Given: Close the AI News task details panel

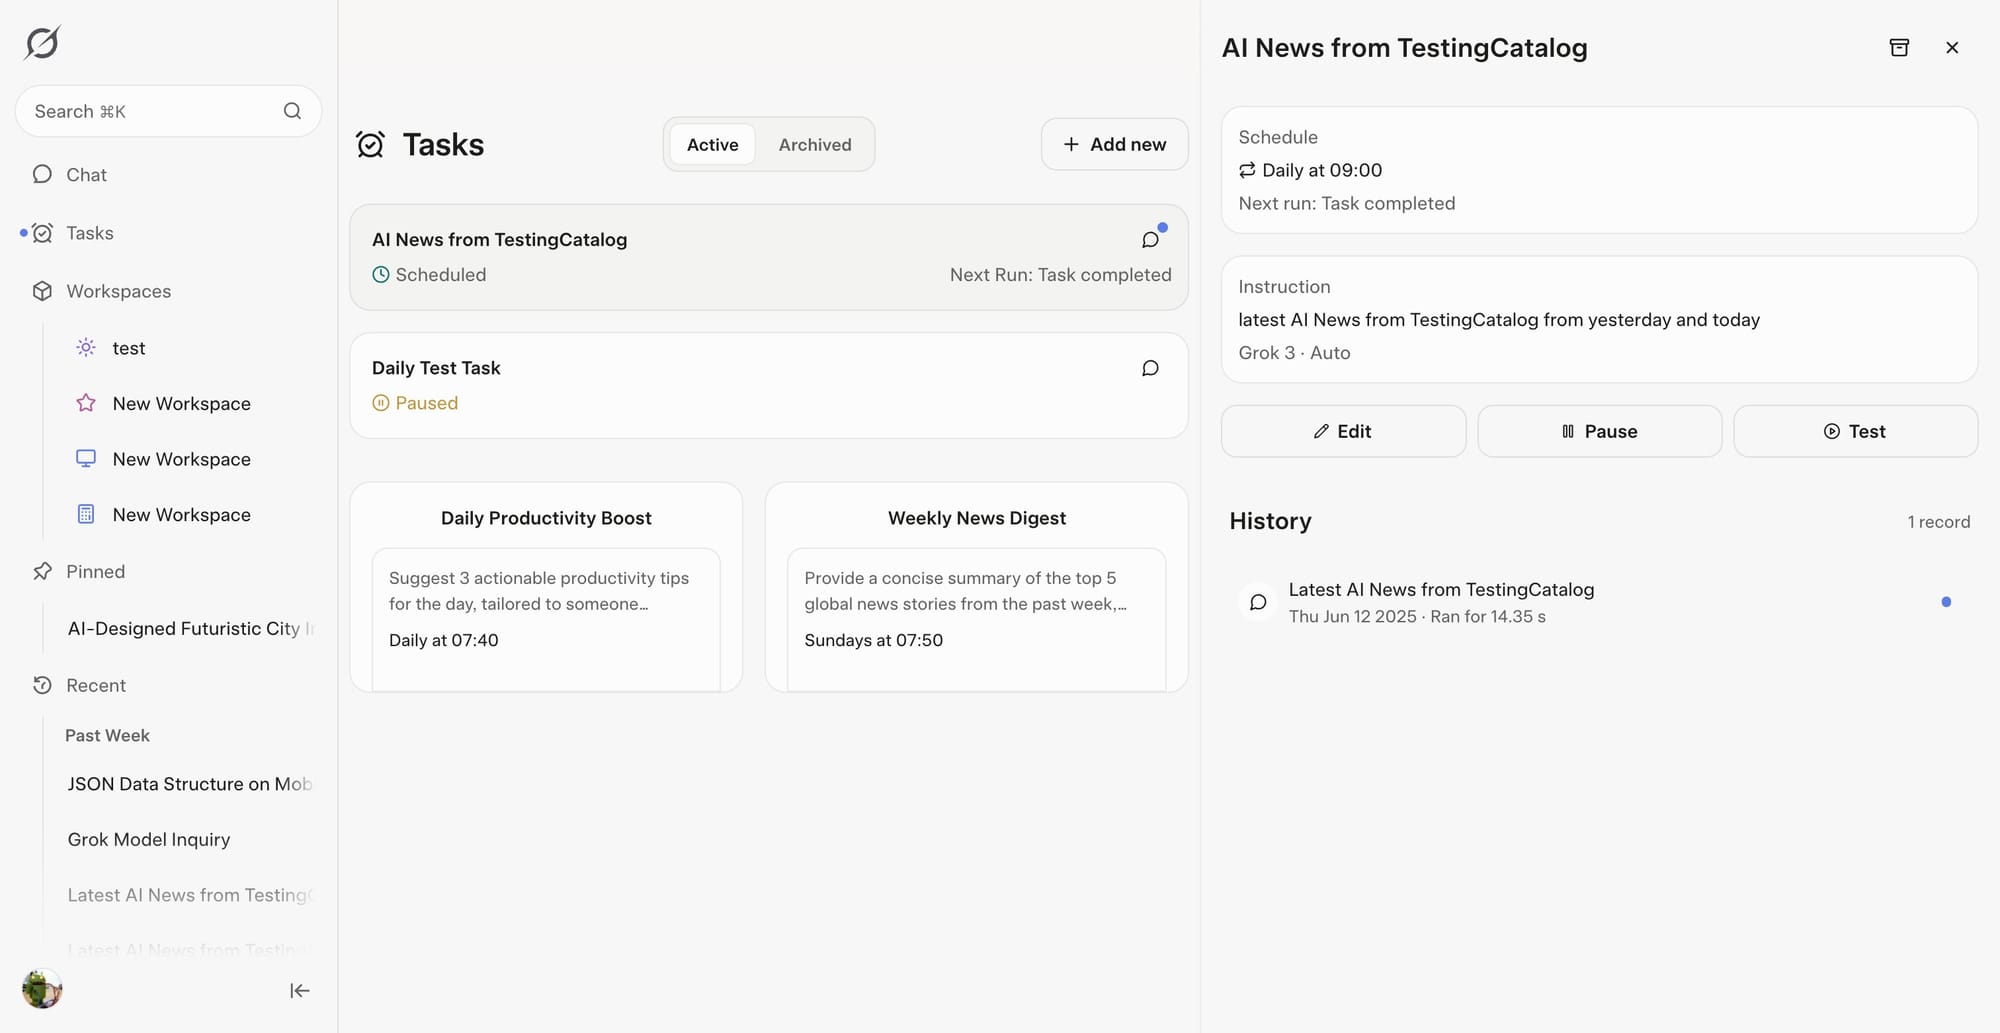Looking at the screenshot, I should point(1951,48).
